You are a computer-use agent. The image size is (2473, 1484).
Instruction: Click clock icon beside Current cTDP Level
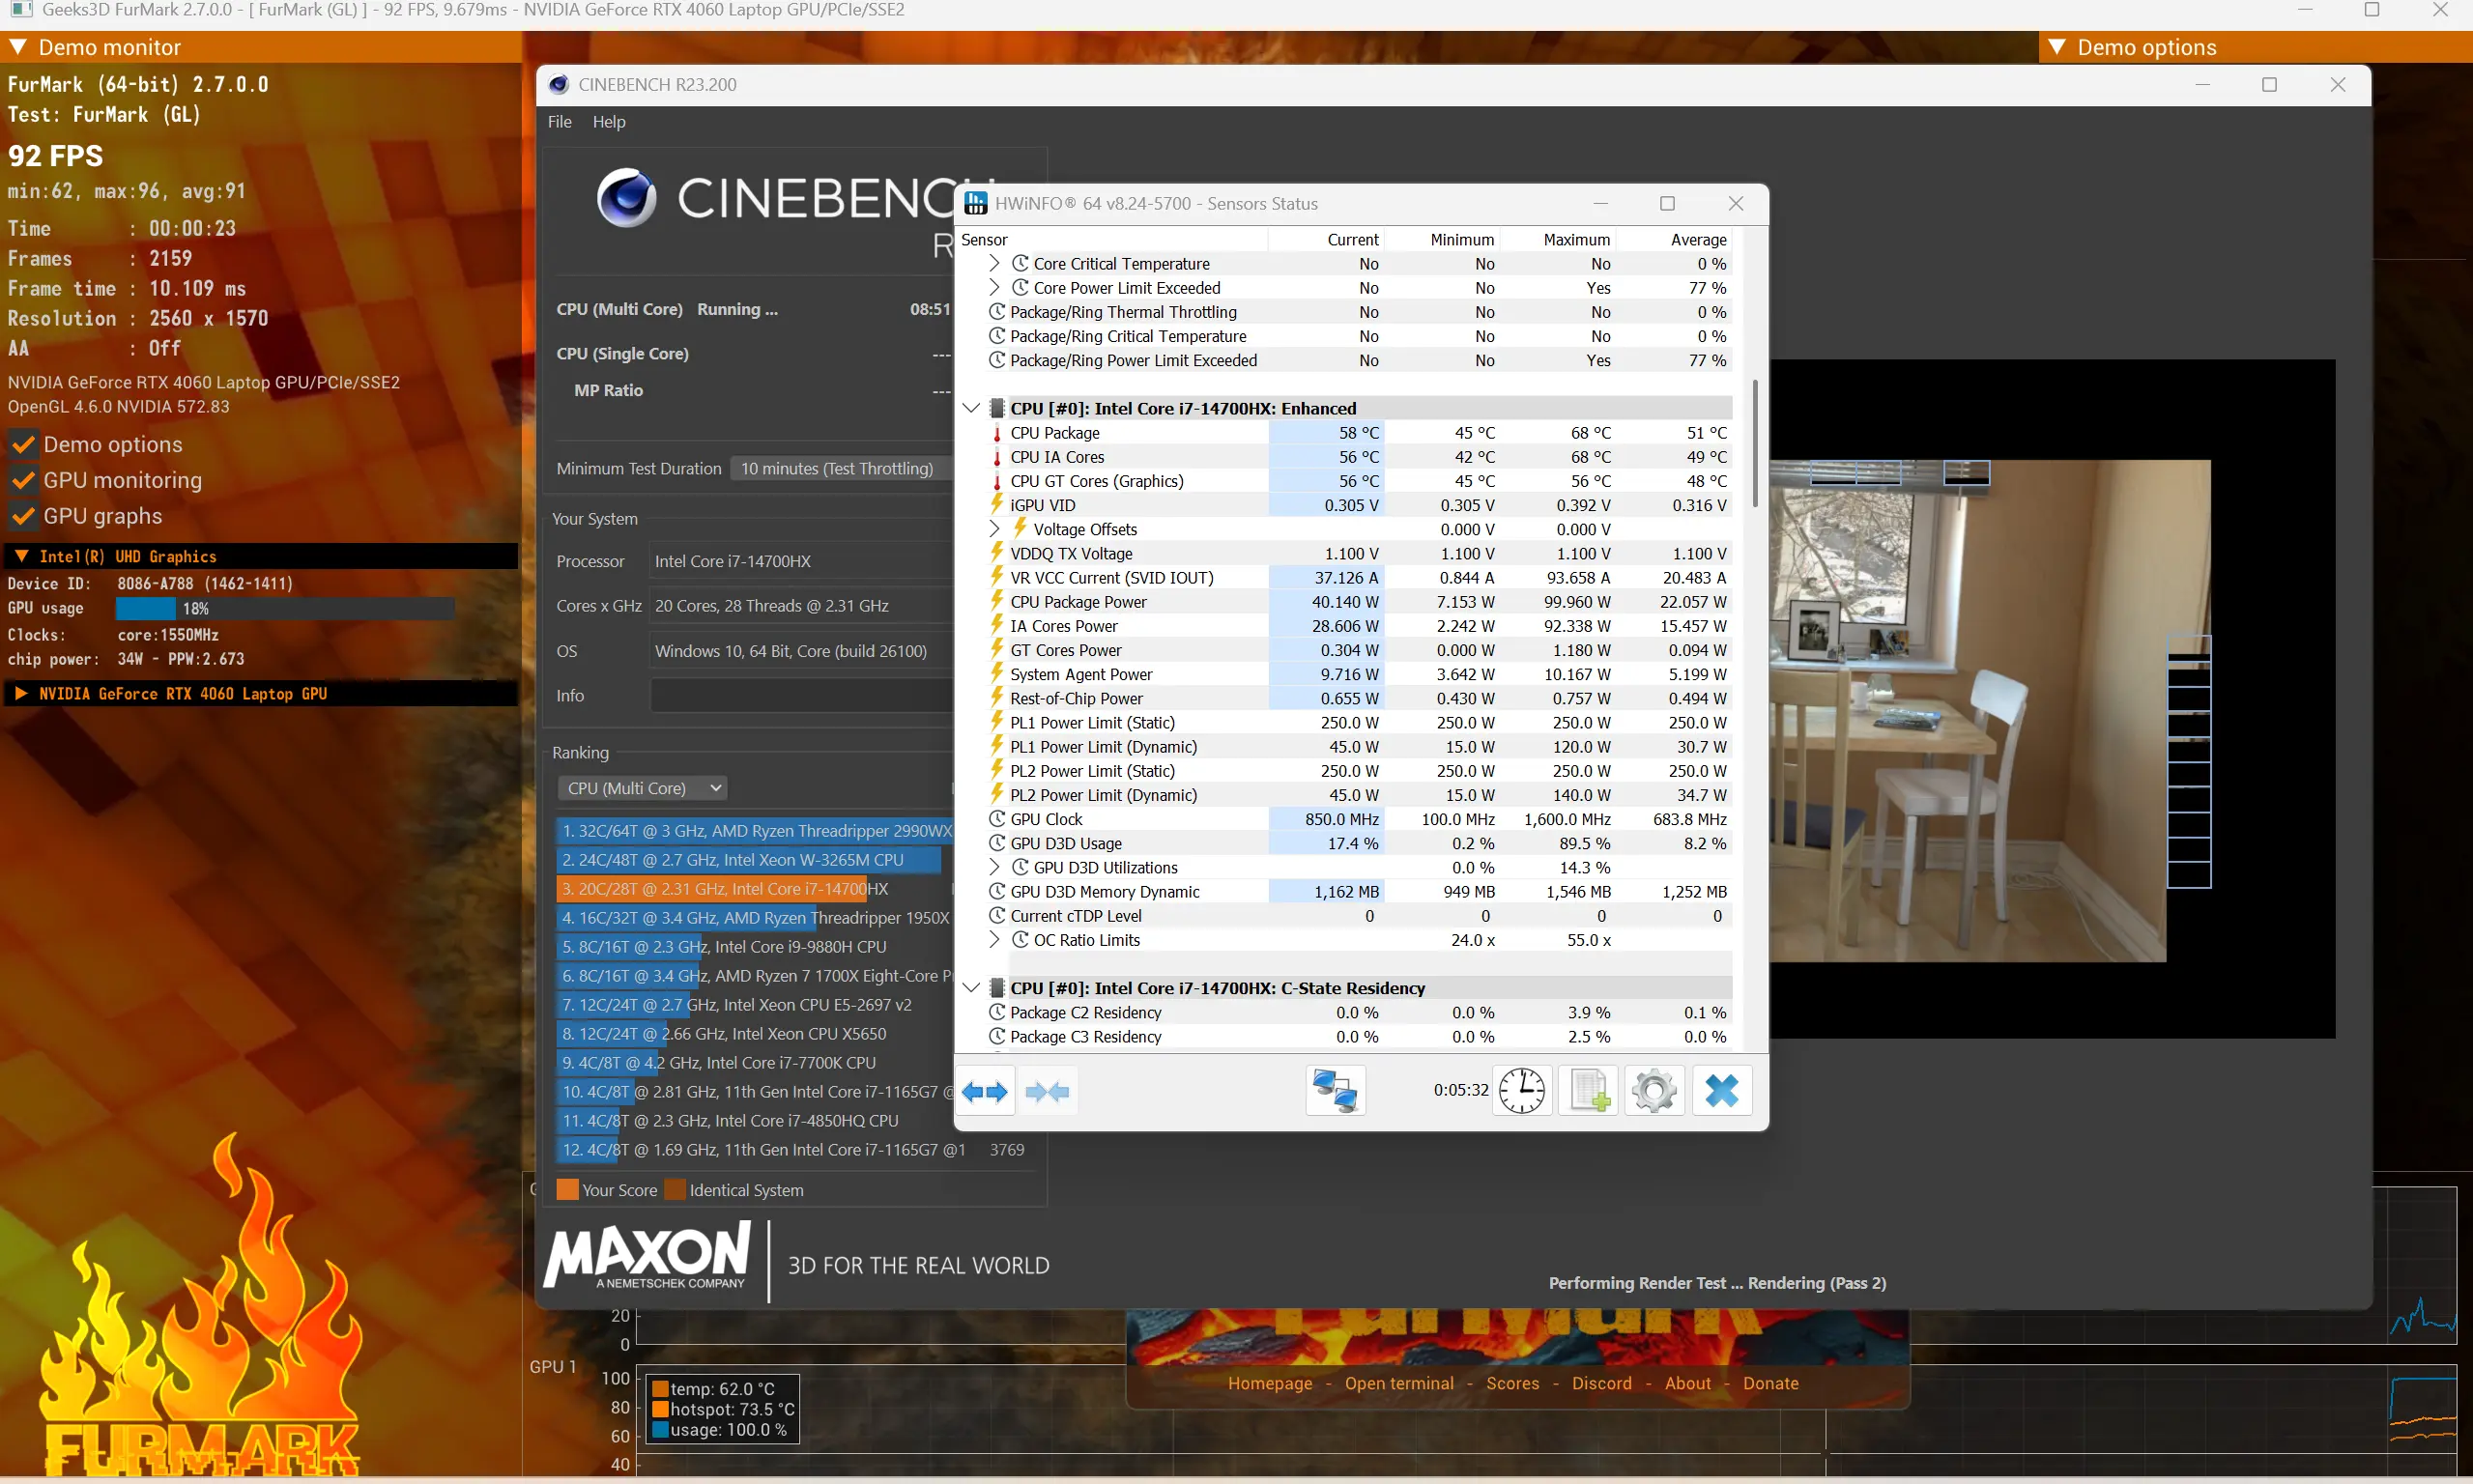[x=996, y=916]
